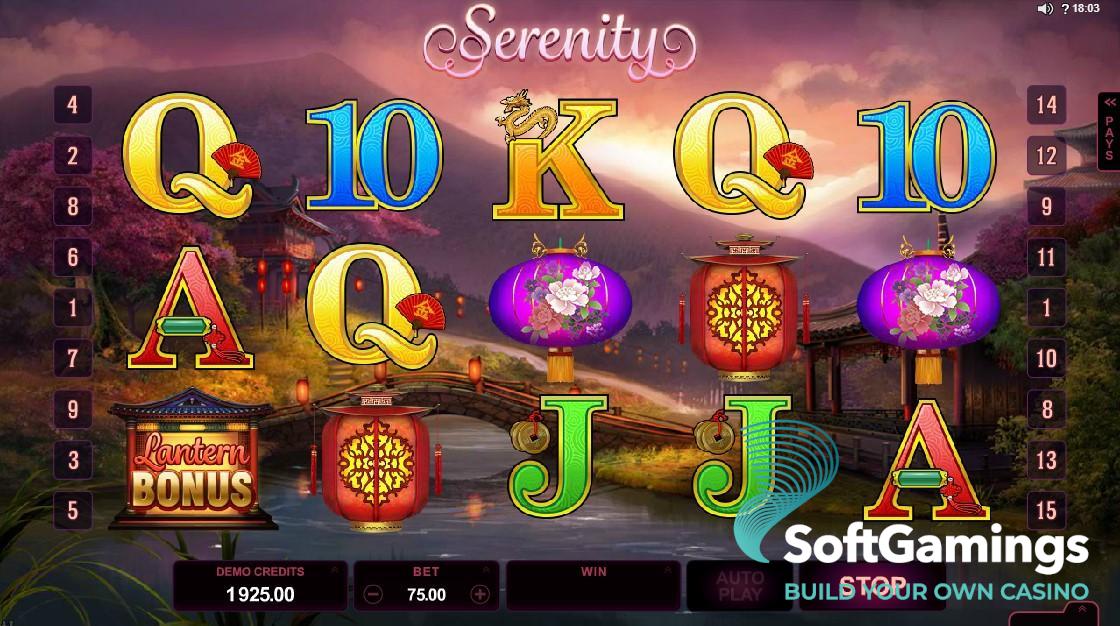Decrease bet with the minus icon

click(374, 594)
